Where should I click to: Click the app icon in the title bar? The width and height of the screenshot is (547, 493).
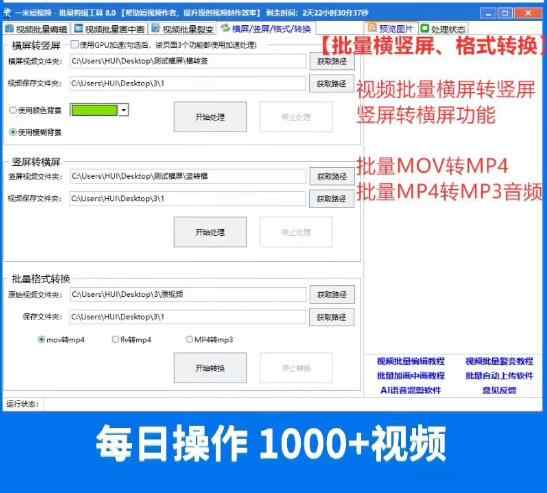pos(7,13)
